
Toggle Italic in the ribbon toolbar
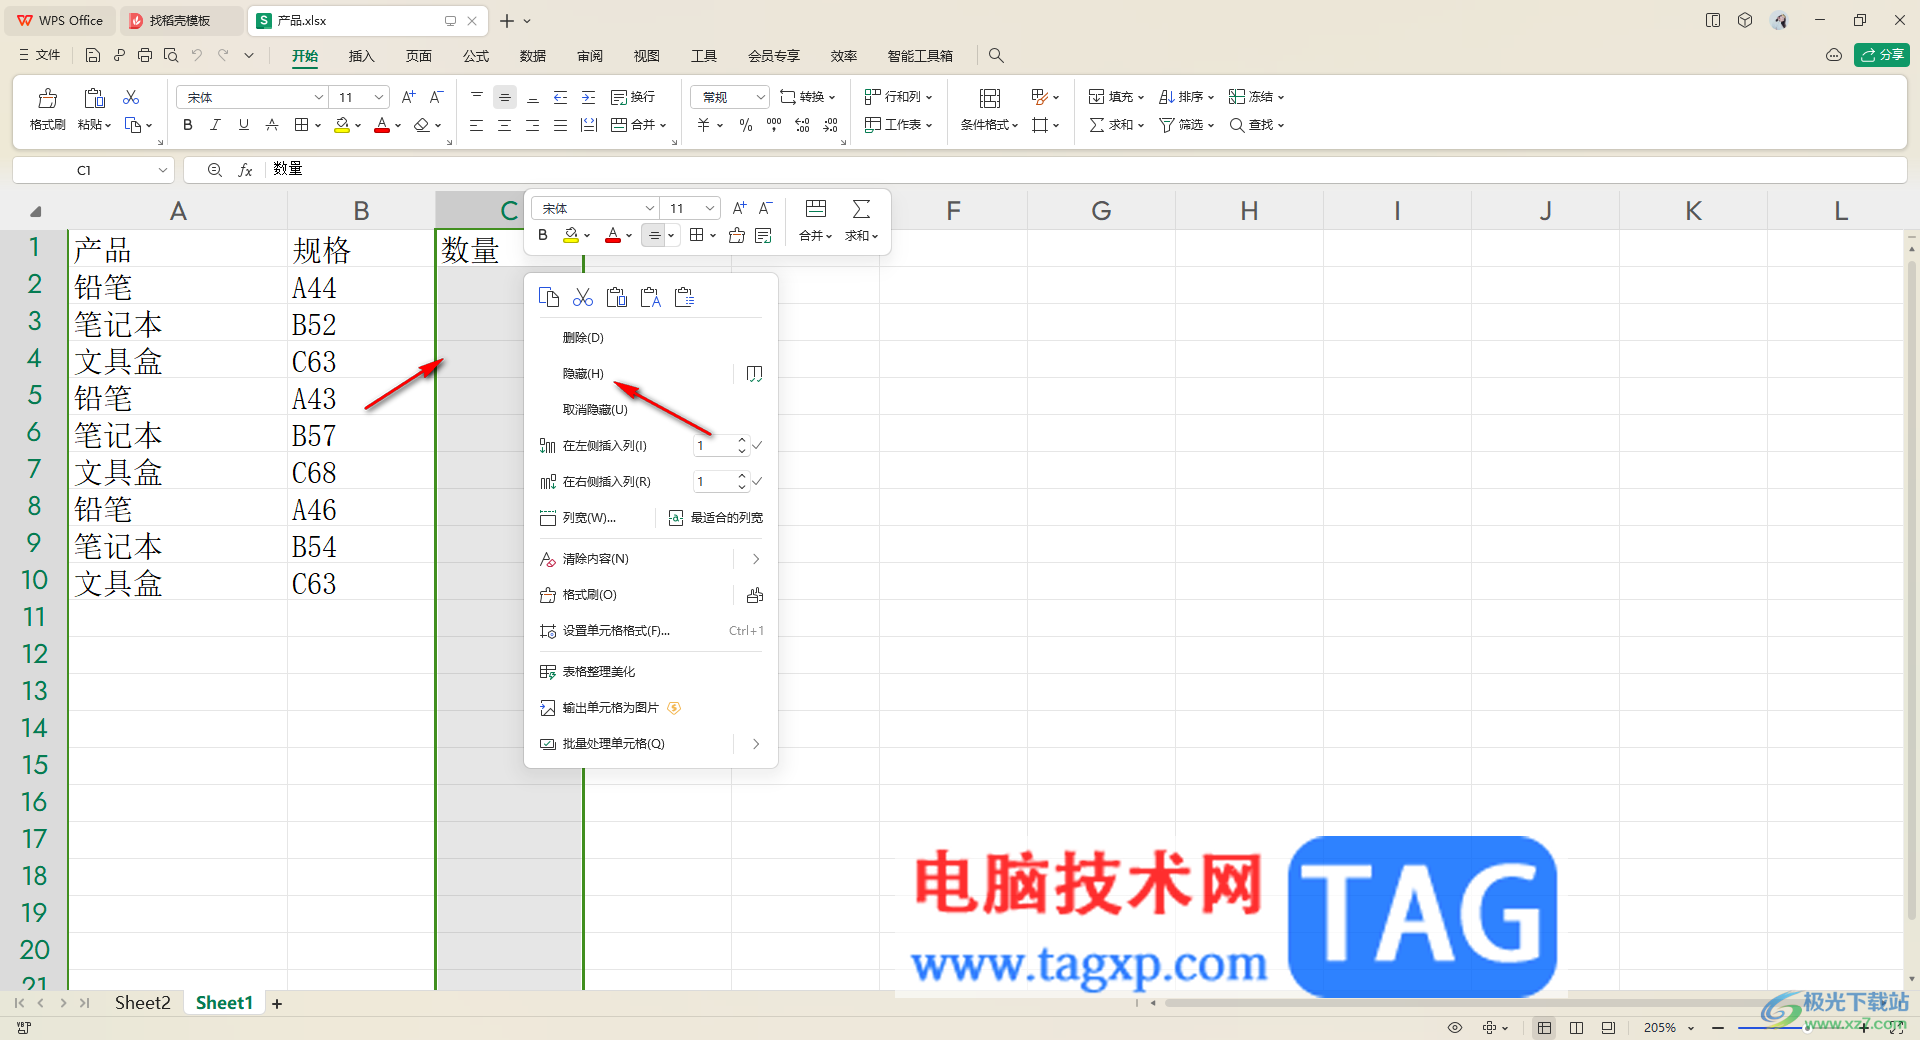click(215, 125)
